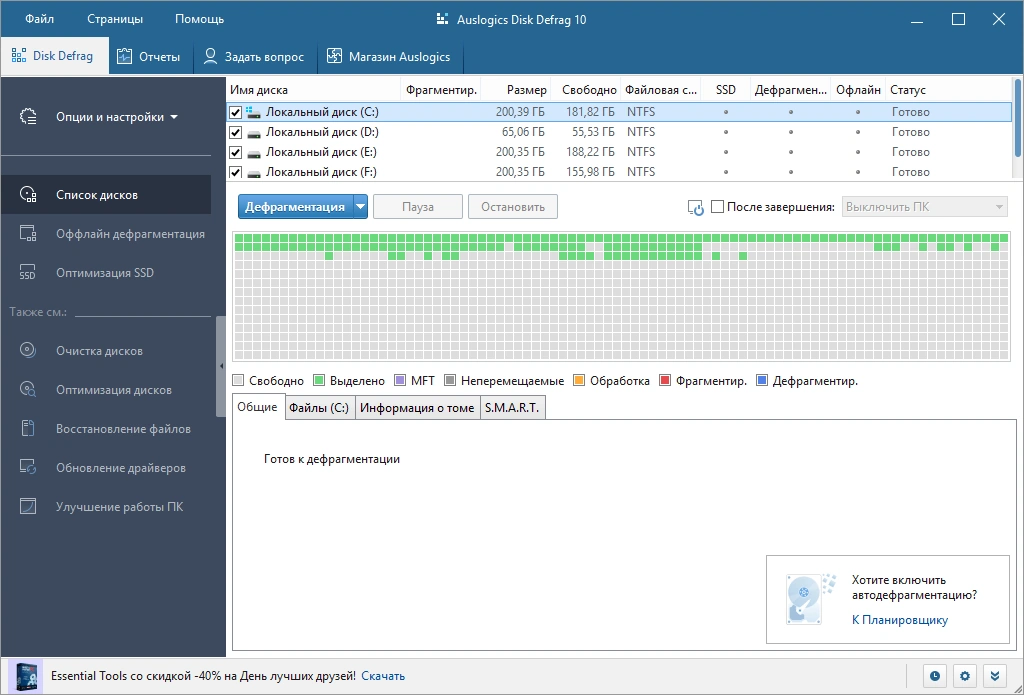Click the Фрагментир. red legend swatch
Viewport: 1024px width, 695px height.
[665, 381]
